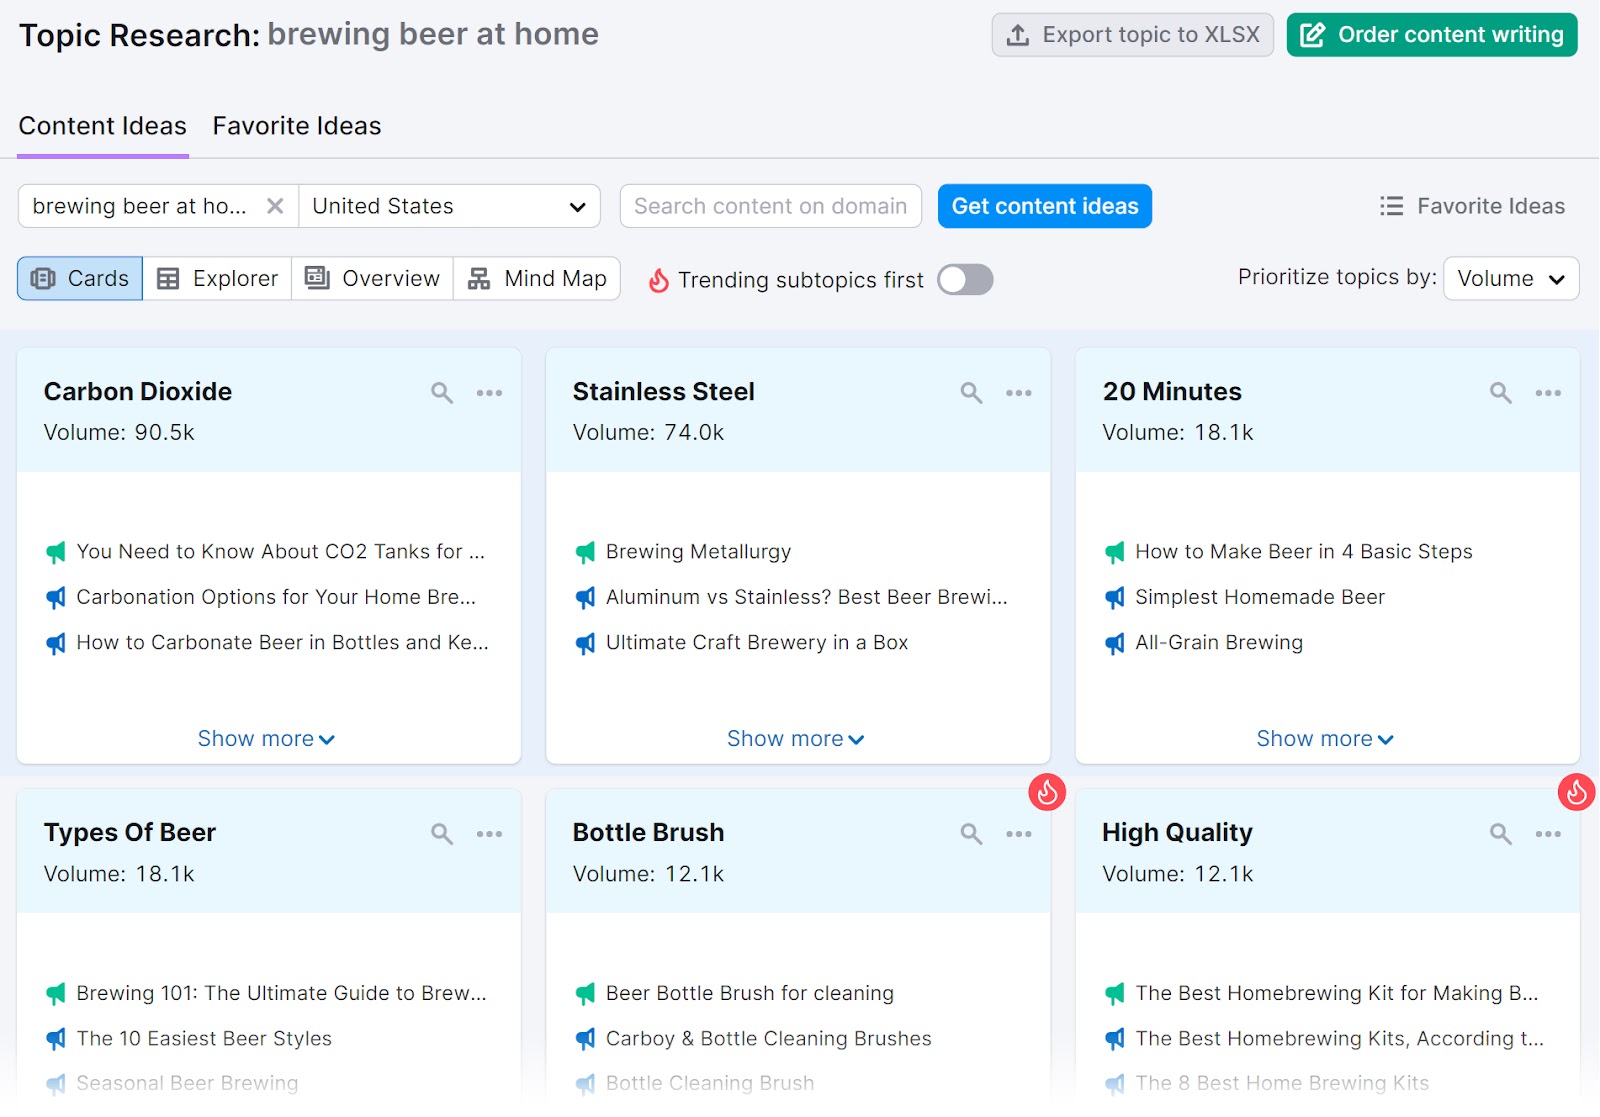The height and width of the screenshot is (1117, 1600).
Task: Click Order content writing
Action: tap(1431, 34)
